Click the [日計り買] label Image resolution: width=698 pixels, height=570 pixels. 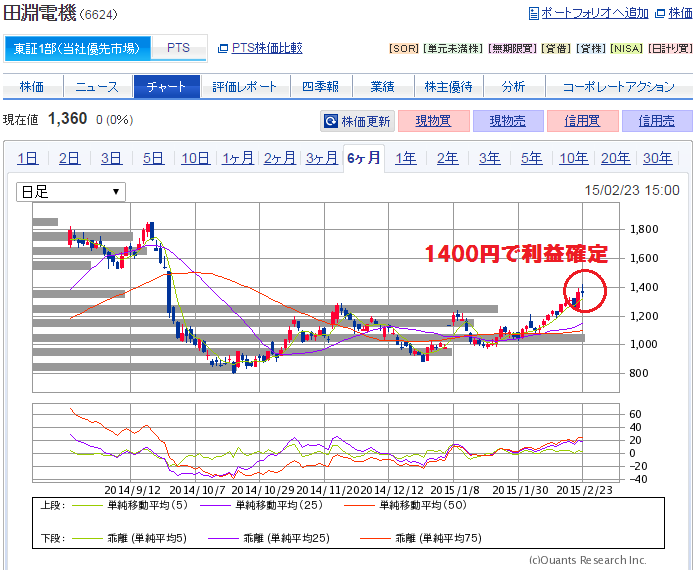670,49
